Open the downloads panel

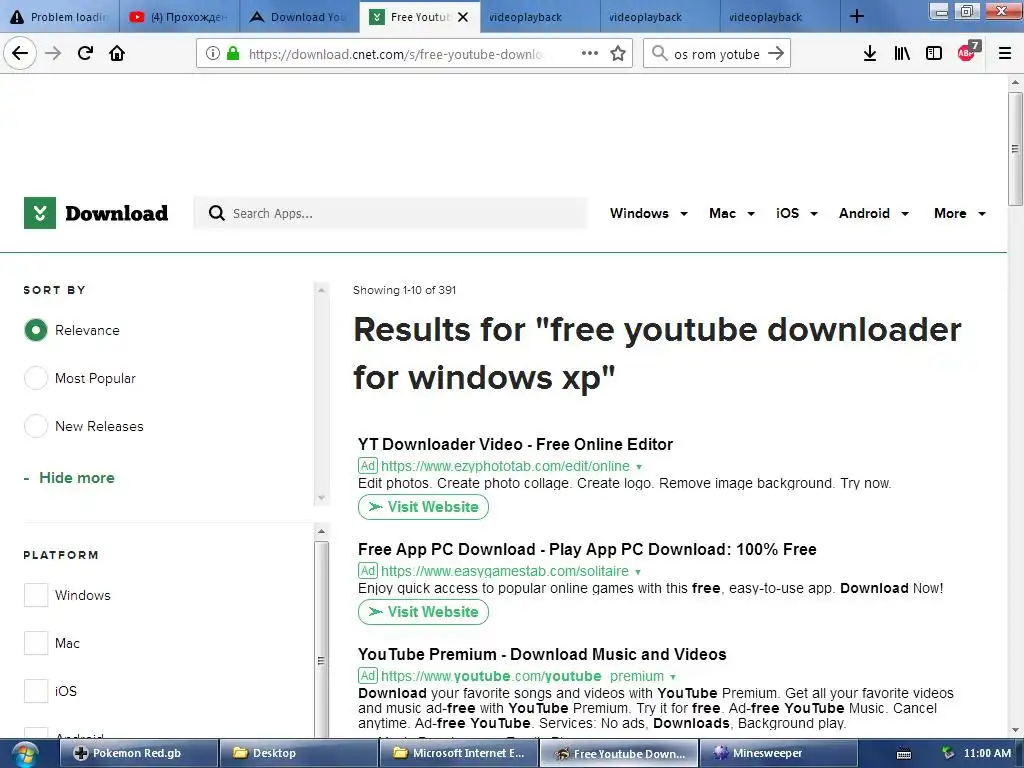(870, 53)
